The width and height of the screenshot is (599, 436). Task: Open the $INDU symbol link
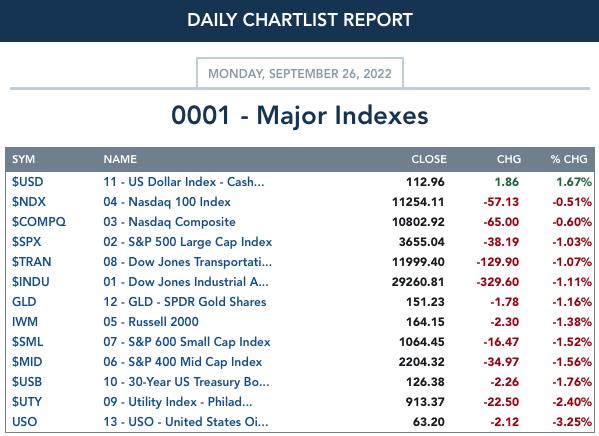tap(31, 282)
